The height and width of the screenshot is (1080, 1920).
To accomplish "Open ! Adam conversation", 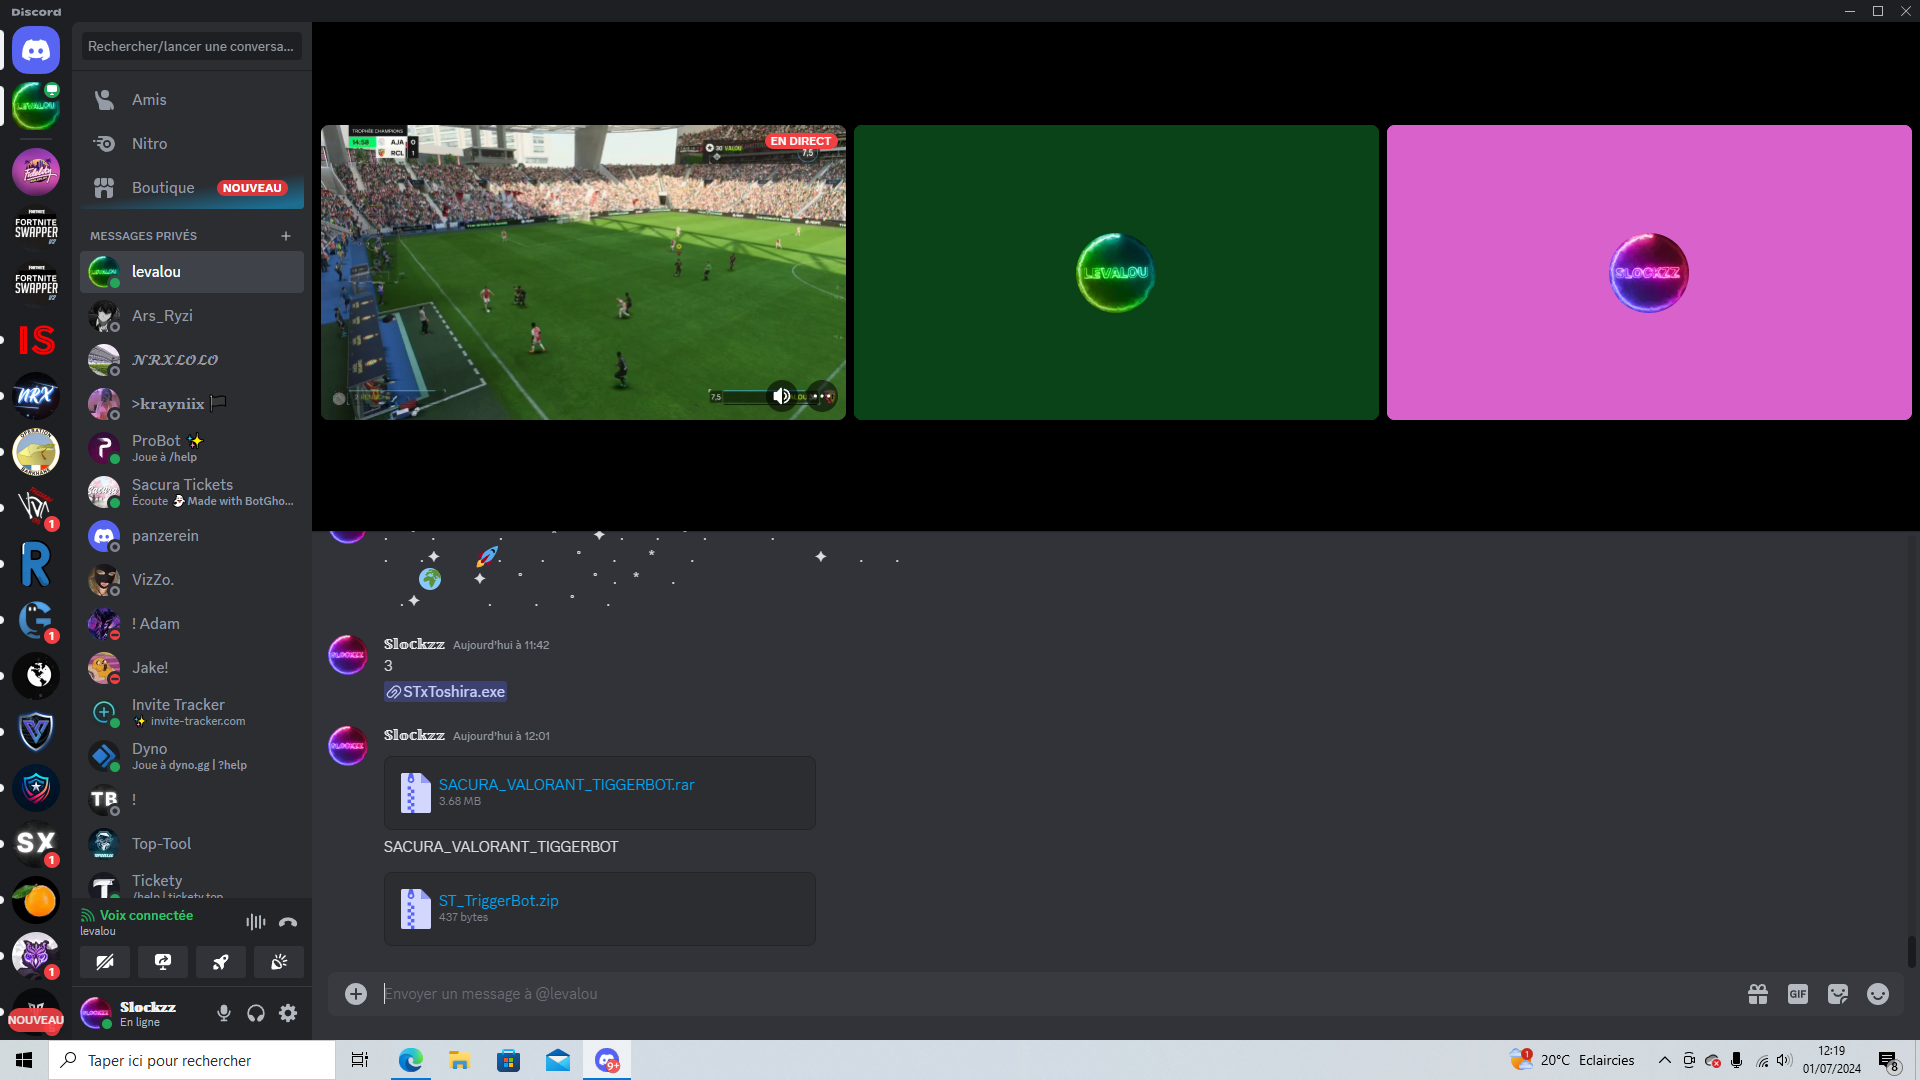I will tap(192, 624).
